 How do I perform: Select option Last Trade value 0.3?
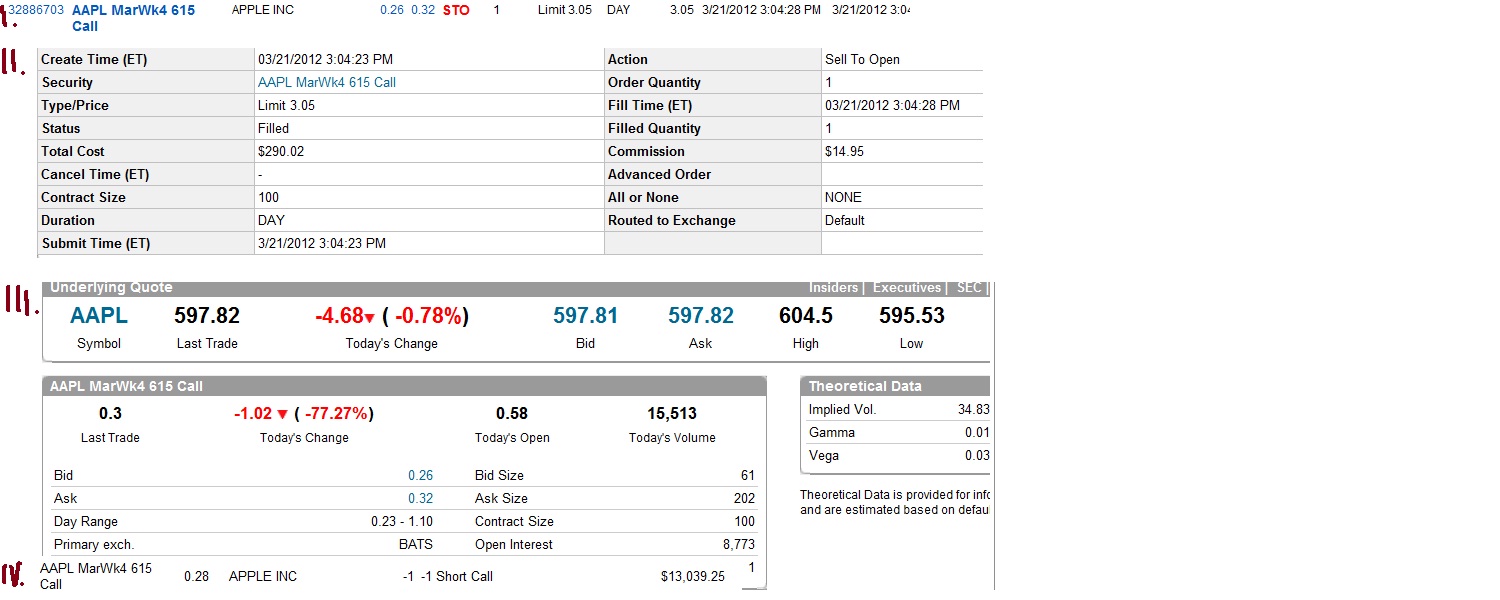coord(110,414)
